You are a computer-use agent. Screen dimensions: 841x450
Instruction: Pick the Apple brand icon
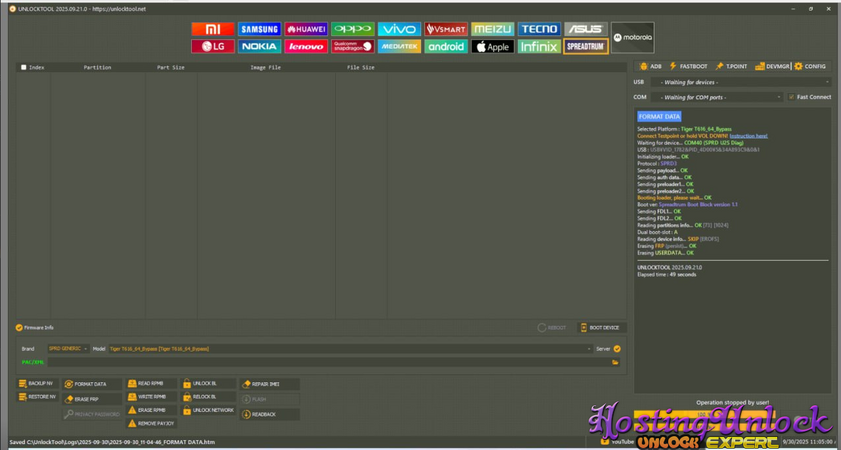(x=492, y=46)
